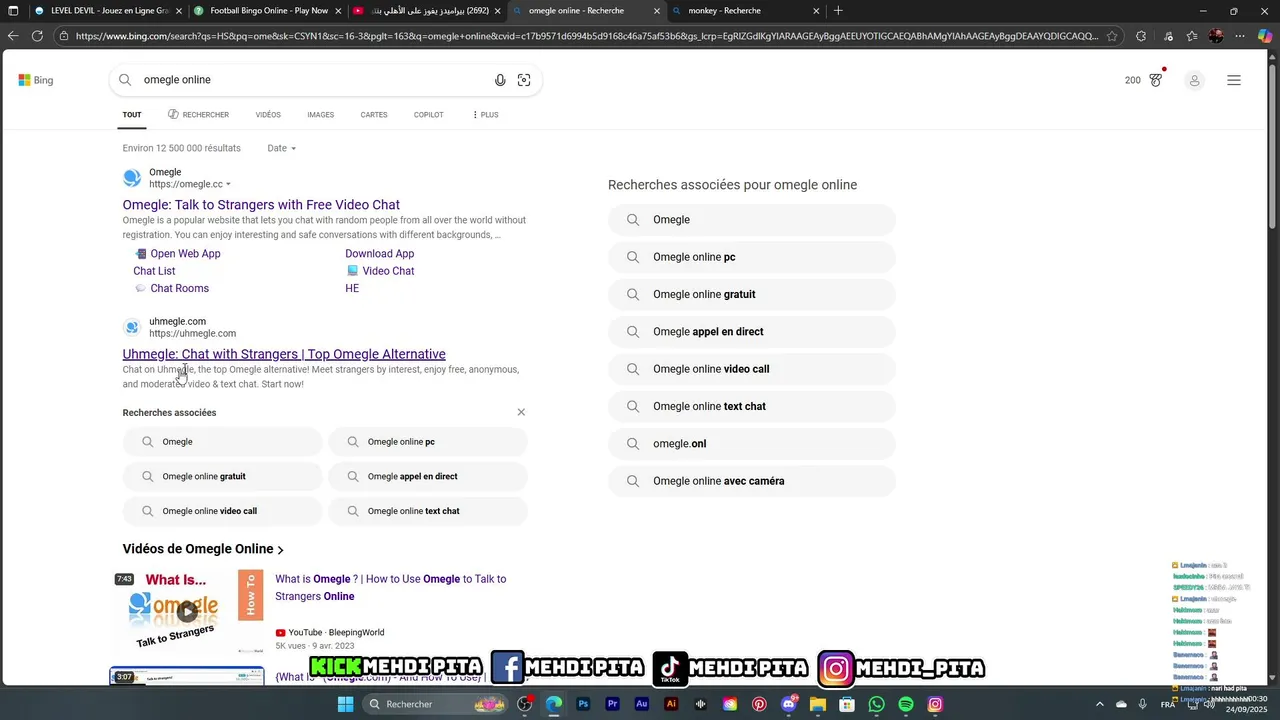Dismiss the inline Recherches associées box

click(x=521, y=412)
